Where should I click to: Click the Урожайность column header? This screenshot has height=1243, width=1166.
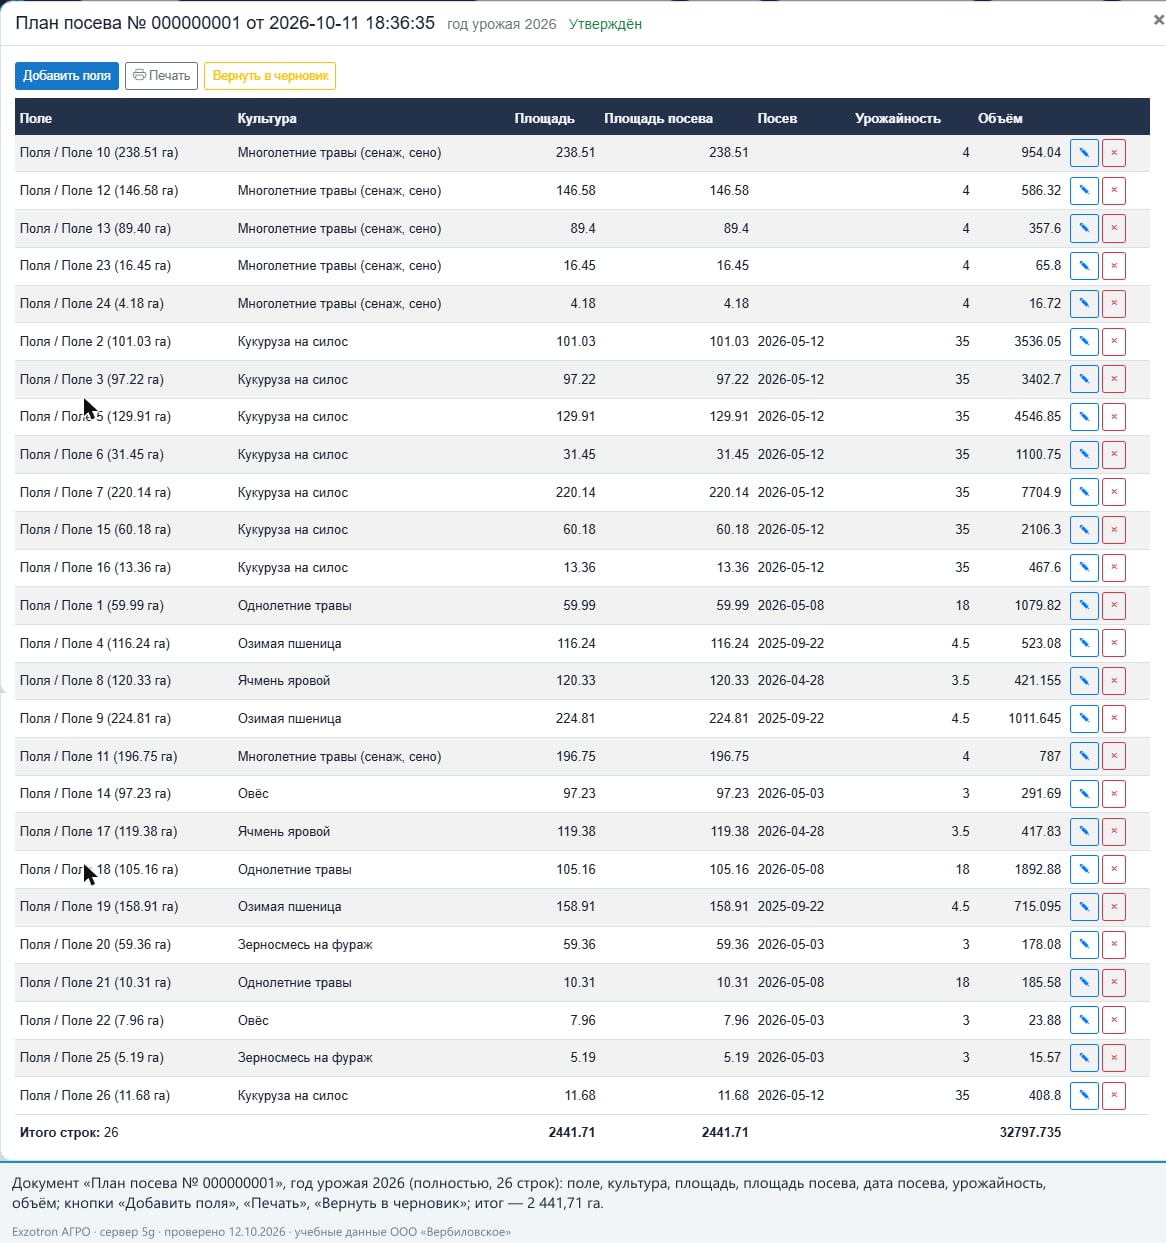pos(898,118)
